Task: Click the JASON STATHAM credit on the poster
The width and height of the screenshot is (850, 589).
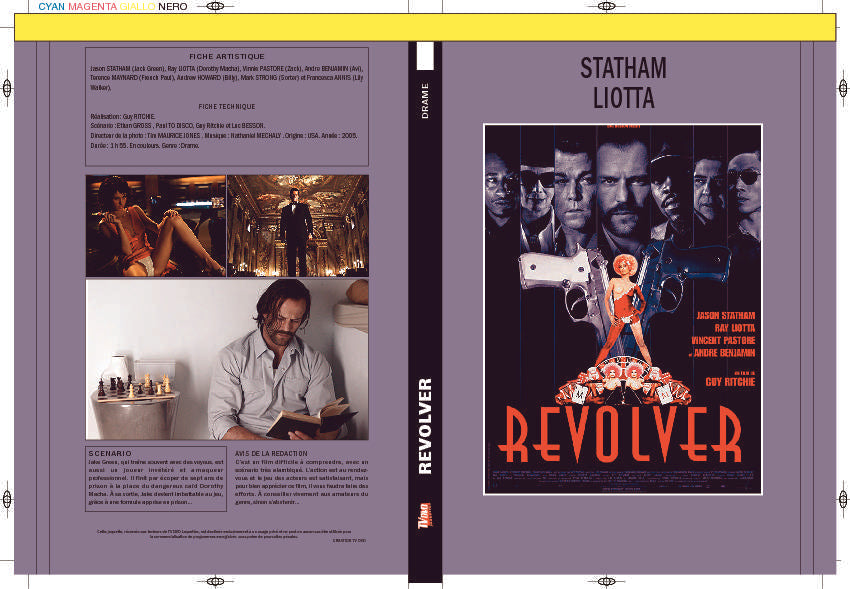Action: click(x=725, y=315)
